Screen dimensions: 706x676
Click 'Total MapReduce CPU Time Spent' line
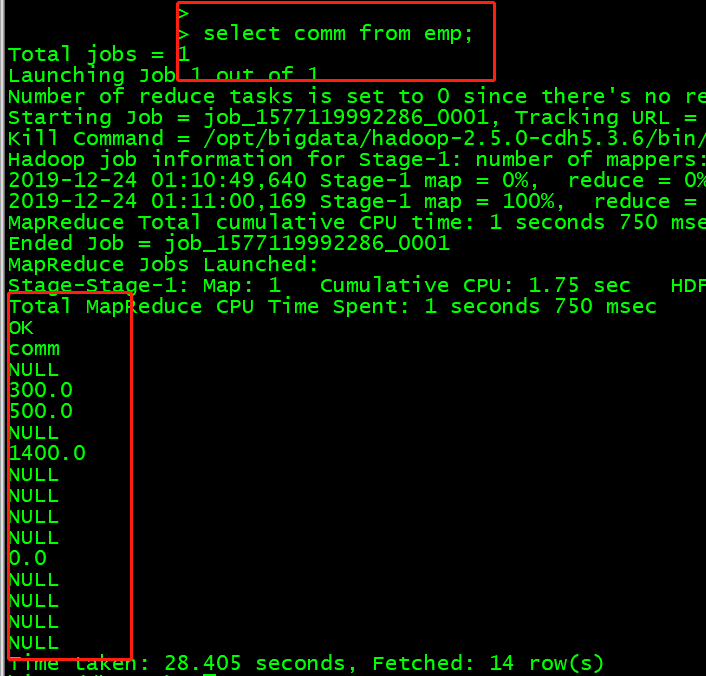pyautogui.click(x=332, y=307)
